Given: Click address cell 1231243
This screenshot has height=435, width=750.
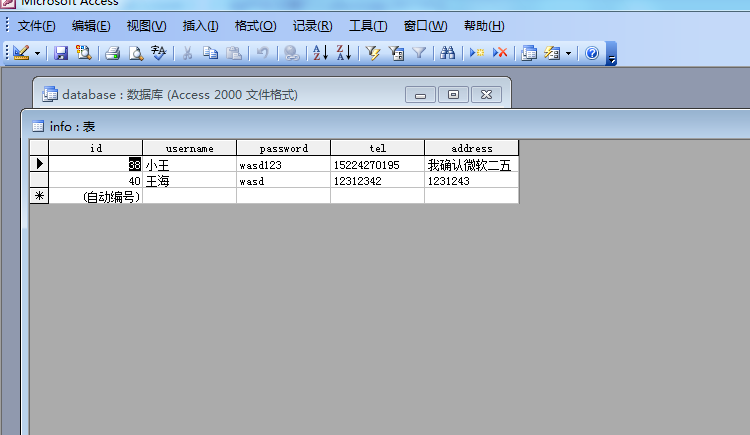Looking at the screenshot, I should coord(472,180).
